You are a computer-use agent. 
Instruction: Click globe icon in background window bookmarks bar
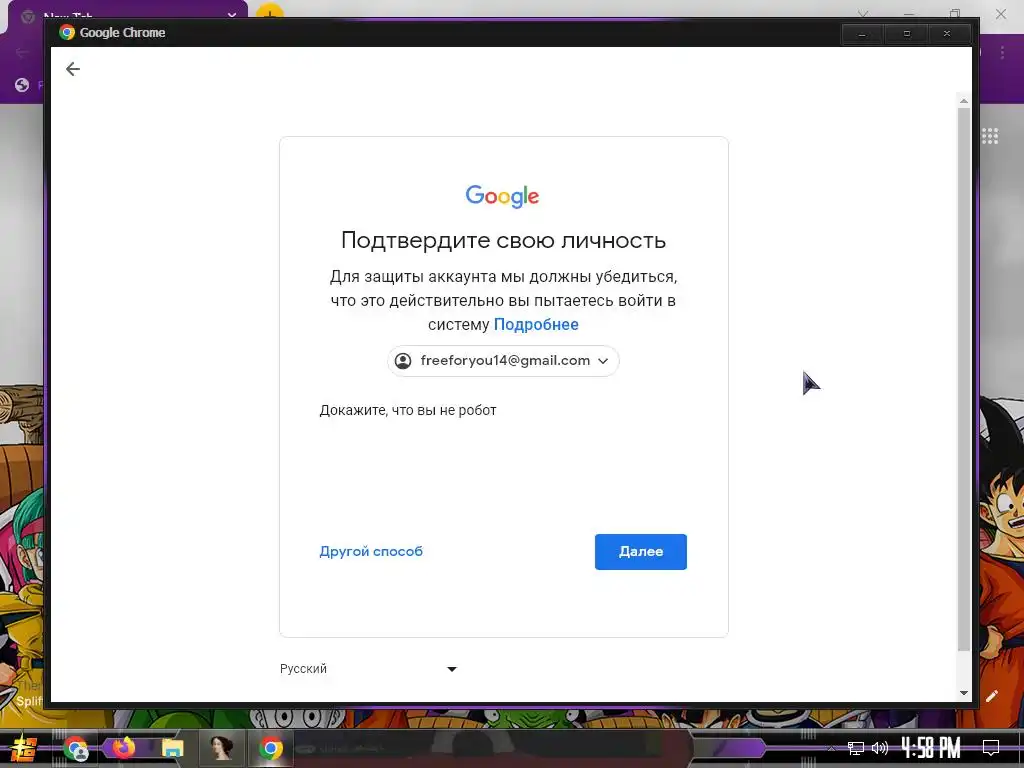point(22,85)
